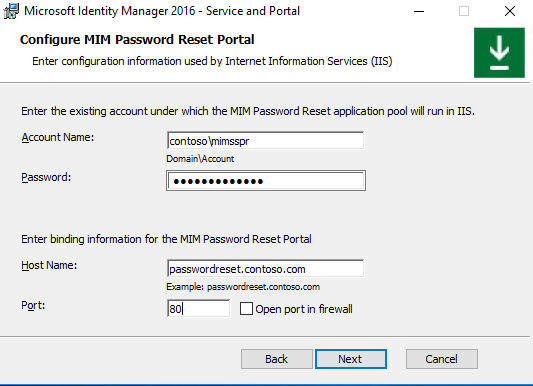Cancel the MIM setup wizard
The image size is (533, 386).
tap(442, 359)
